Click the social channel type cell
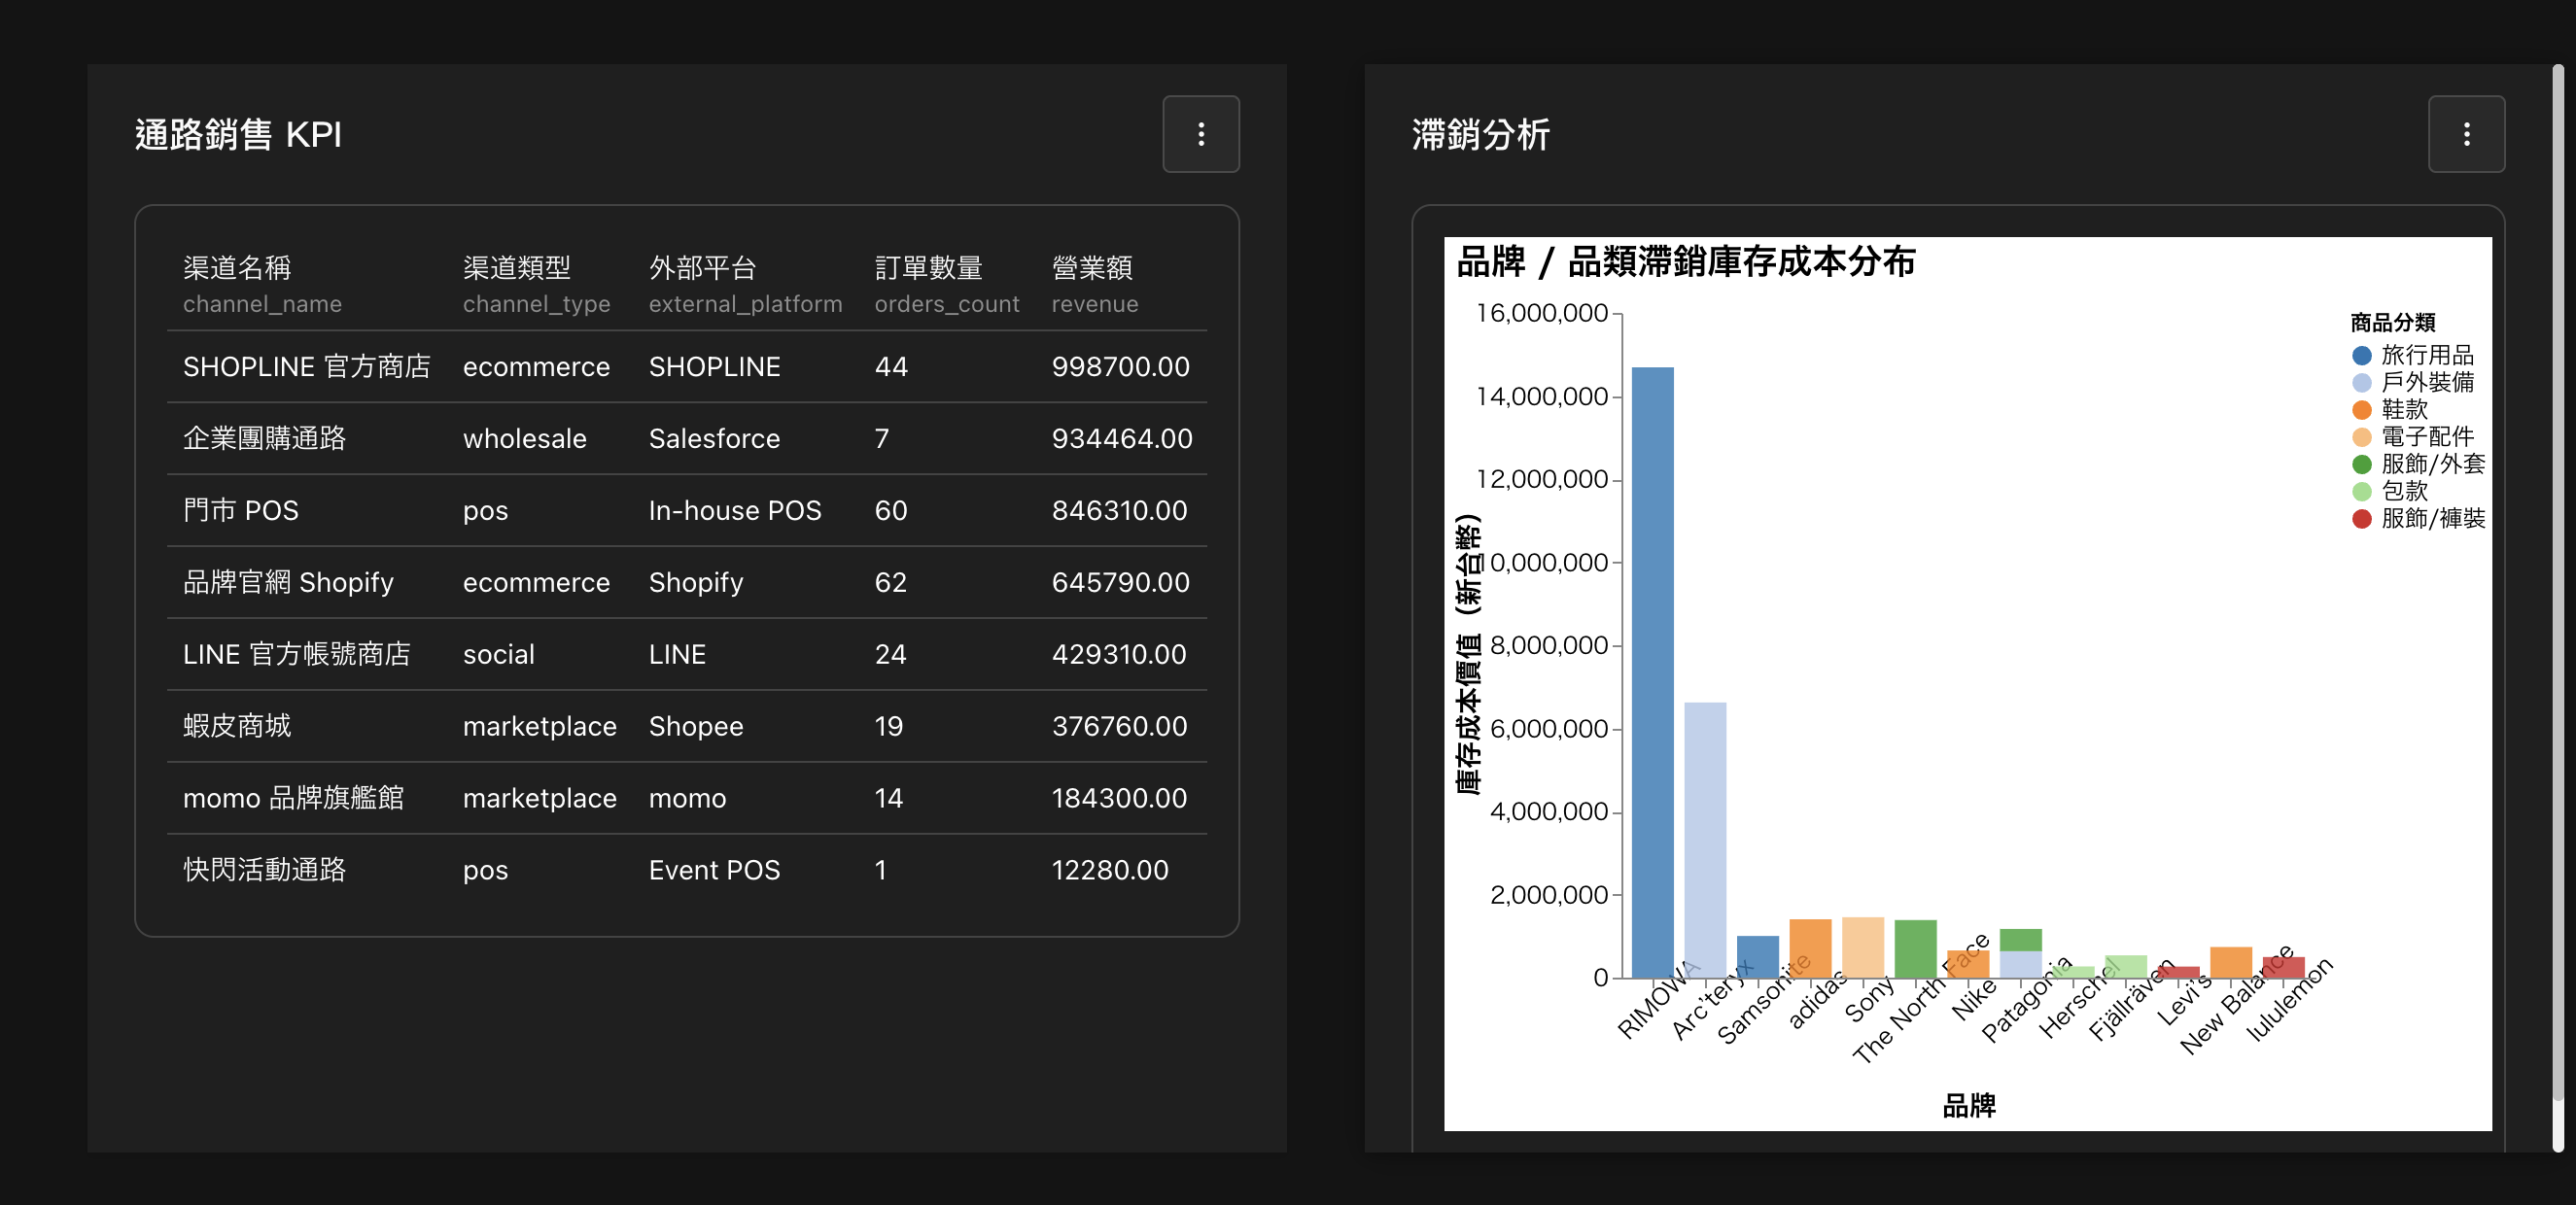This screenshot has width=2576, height=1205. (498, 654)
